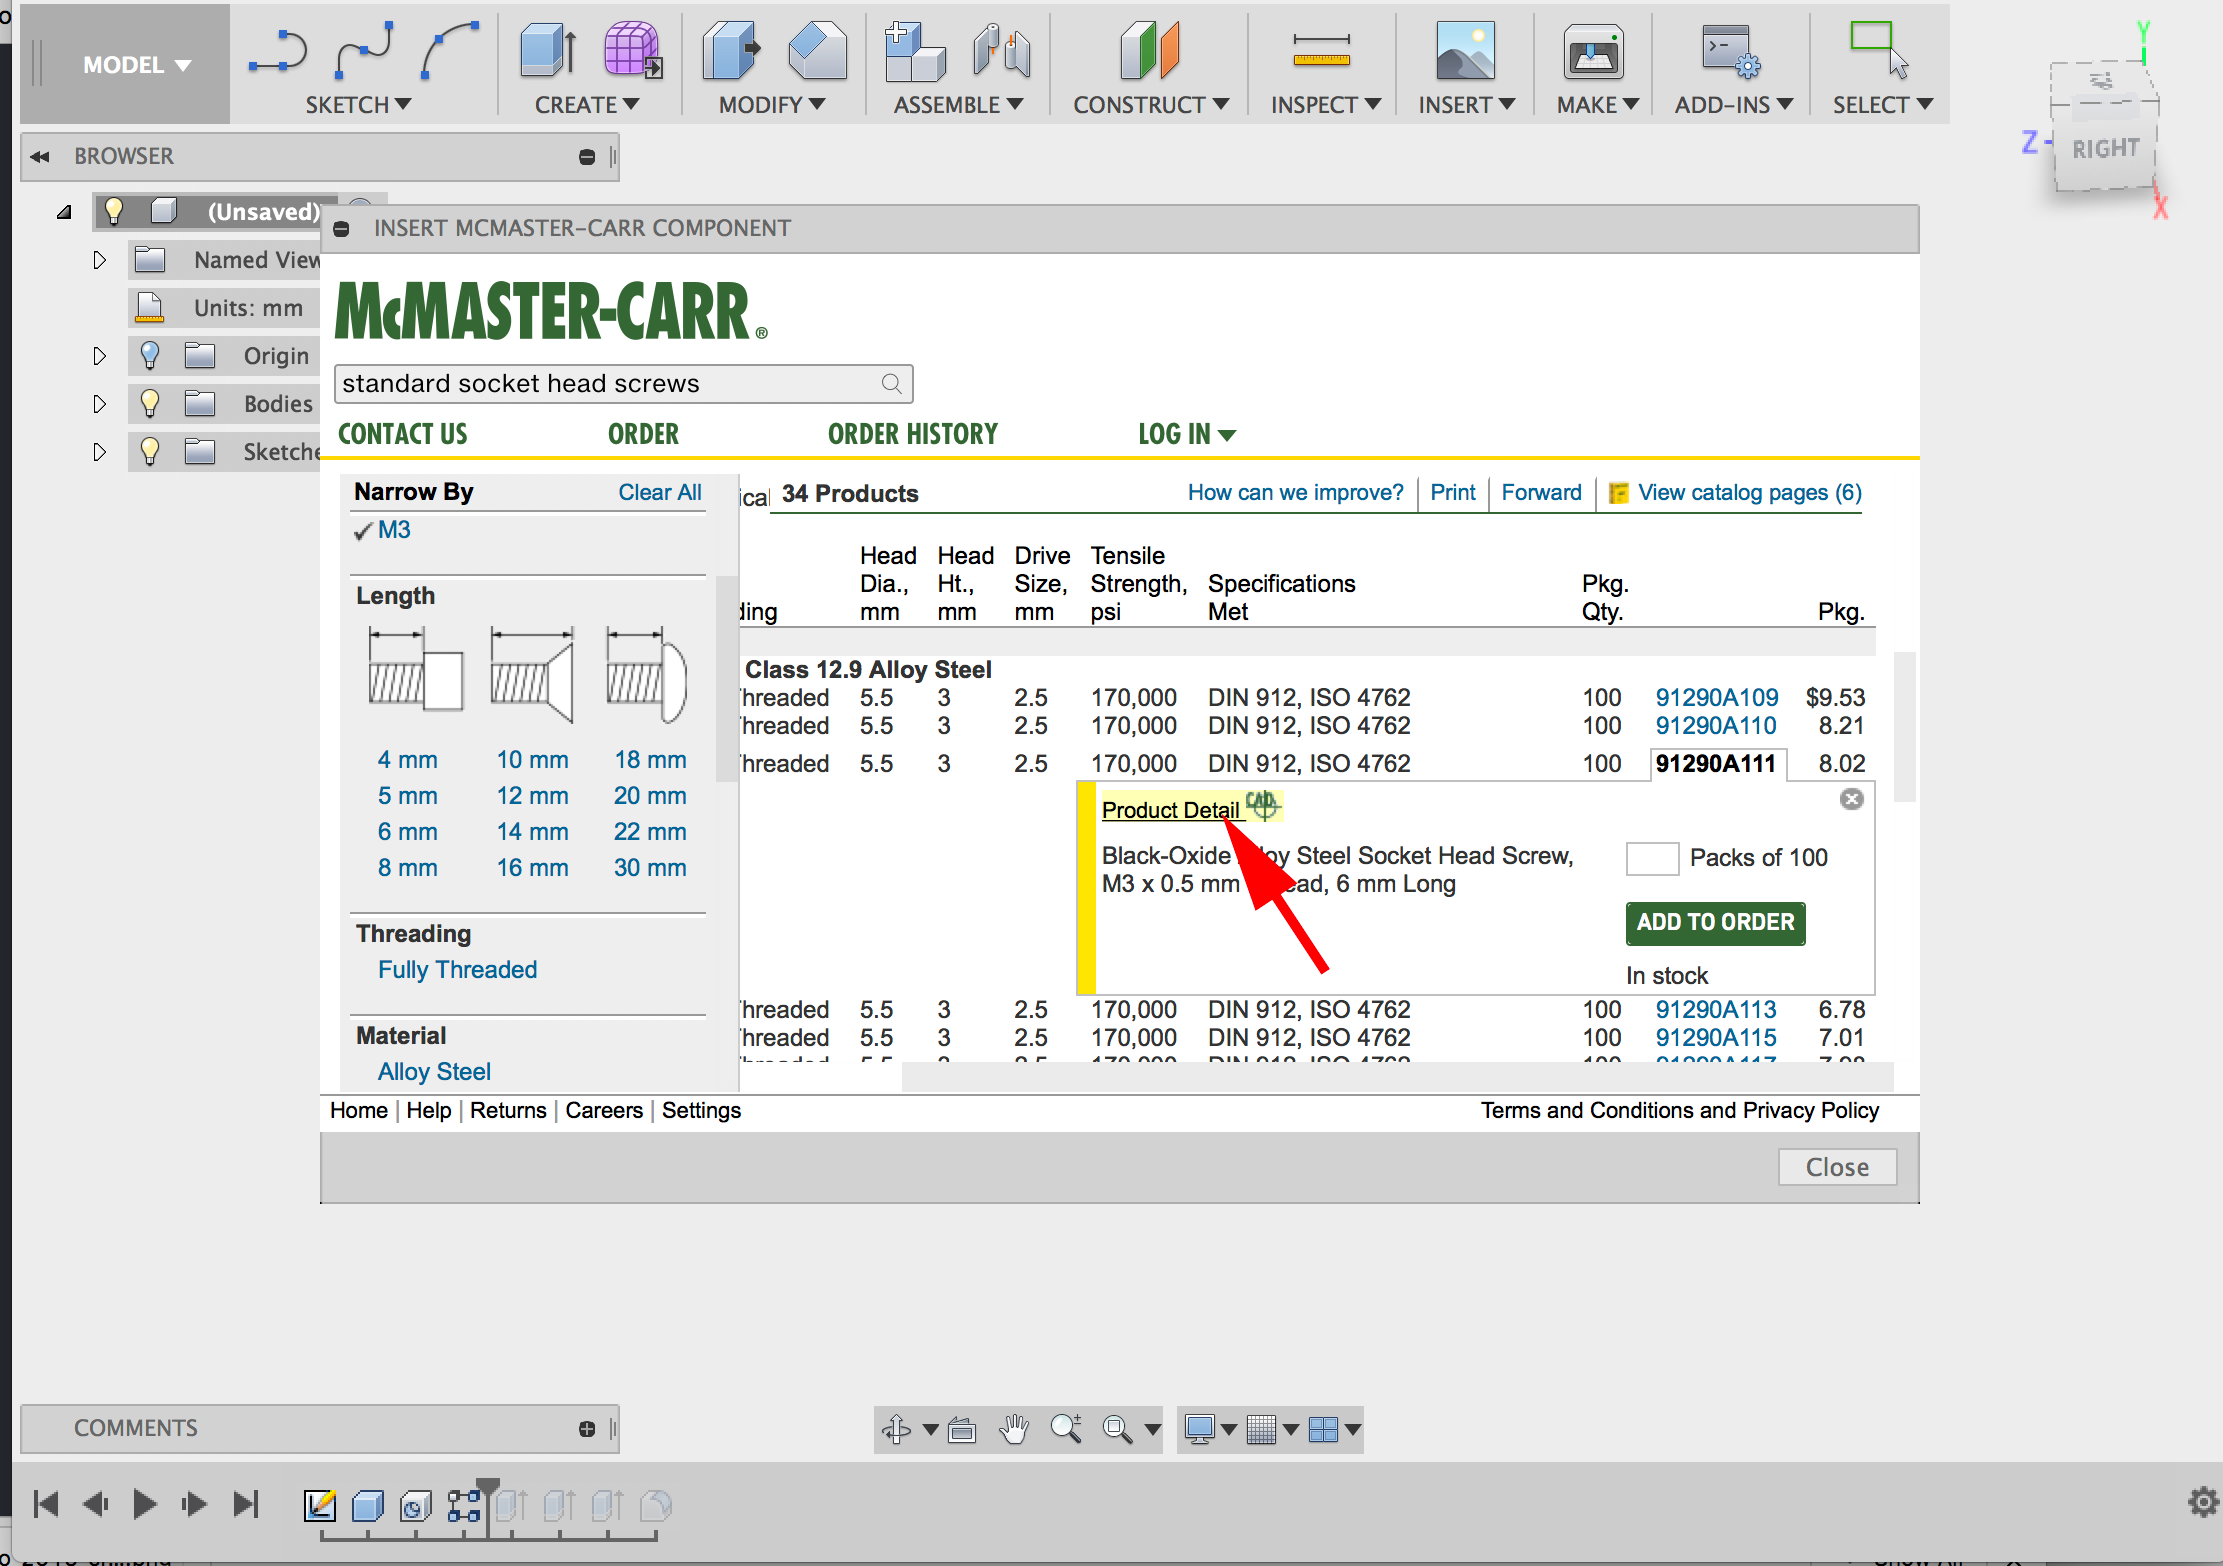Filter by 12 mm length
Screen dimensions: 2223x1566
[x=532, y=796]
